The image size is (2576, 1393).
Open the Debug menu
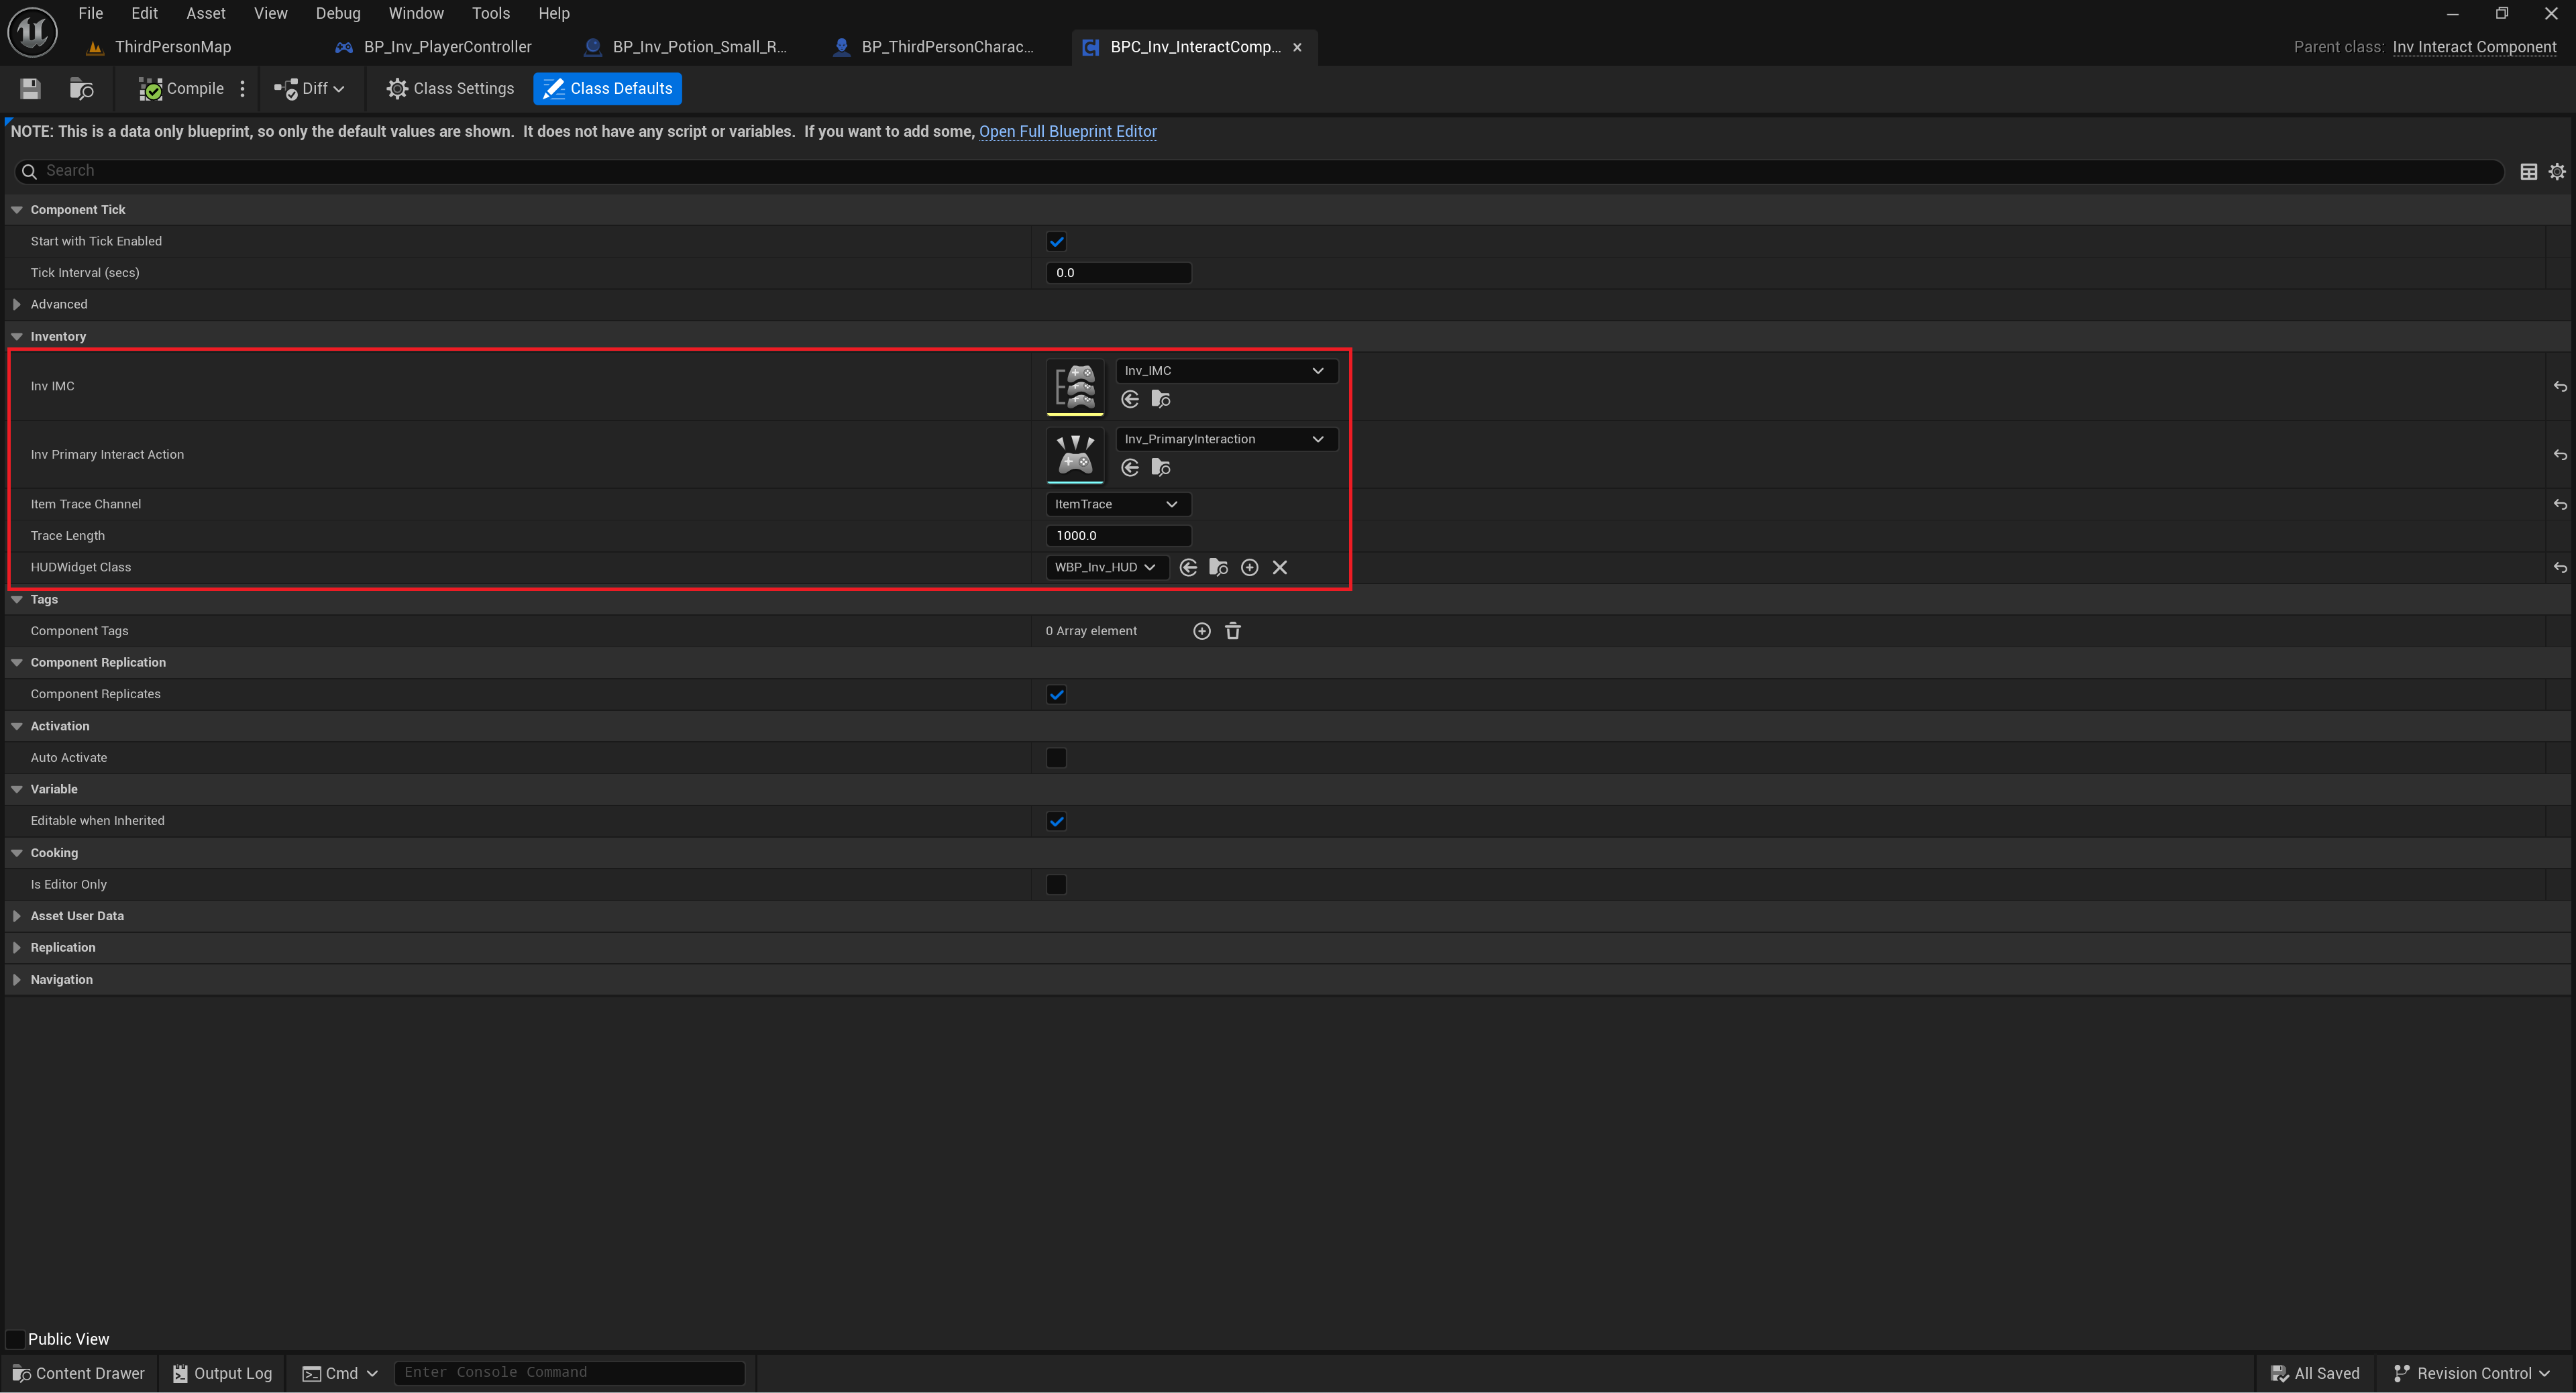(337, 13)
